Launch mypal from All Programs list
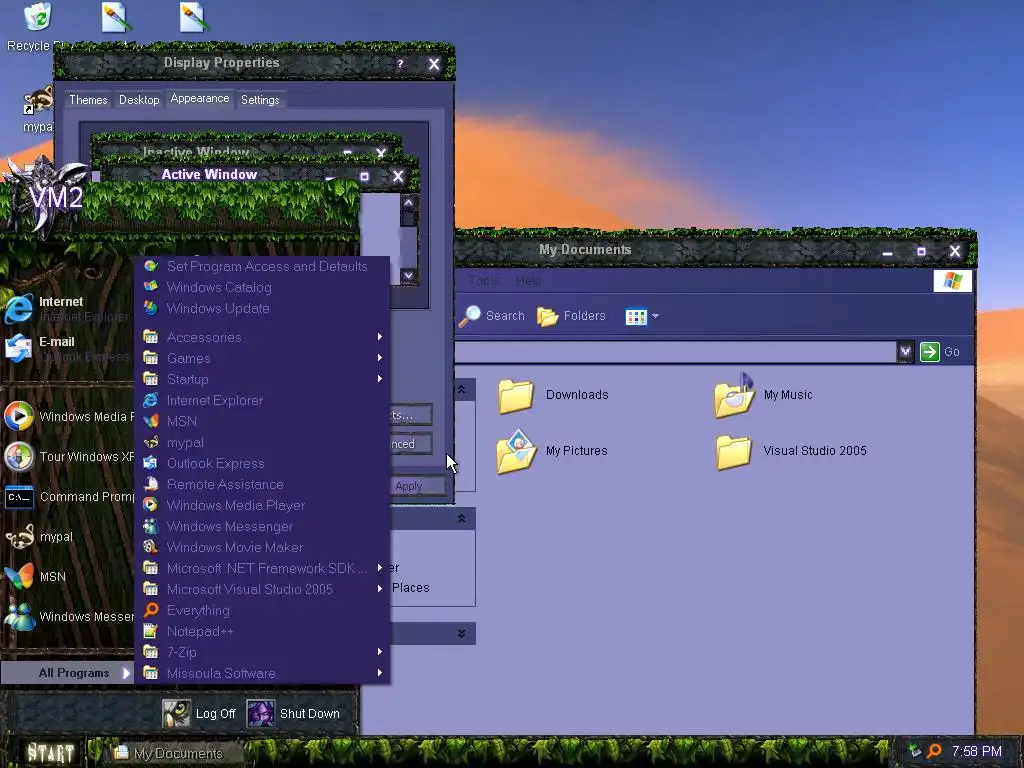This screenshot has width=1024, height=768. (x=262, y=442)
